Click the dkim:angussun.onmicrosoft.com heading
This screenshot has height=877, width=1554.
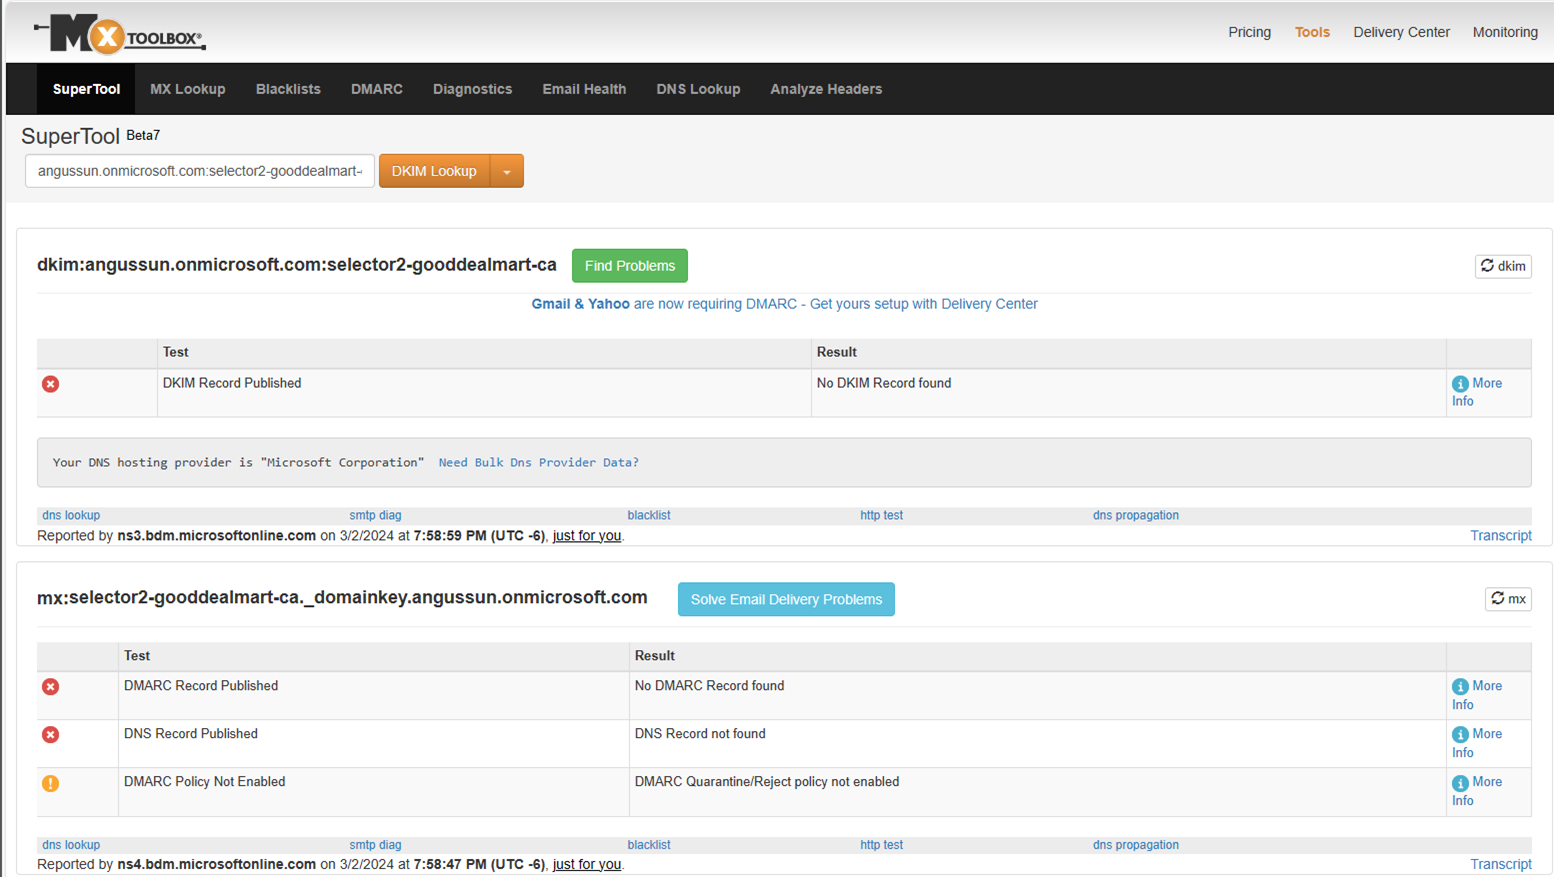(297, 265)
